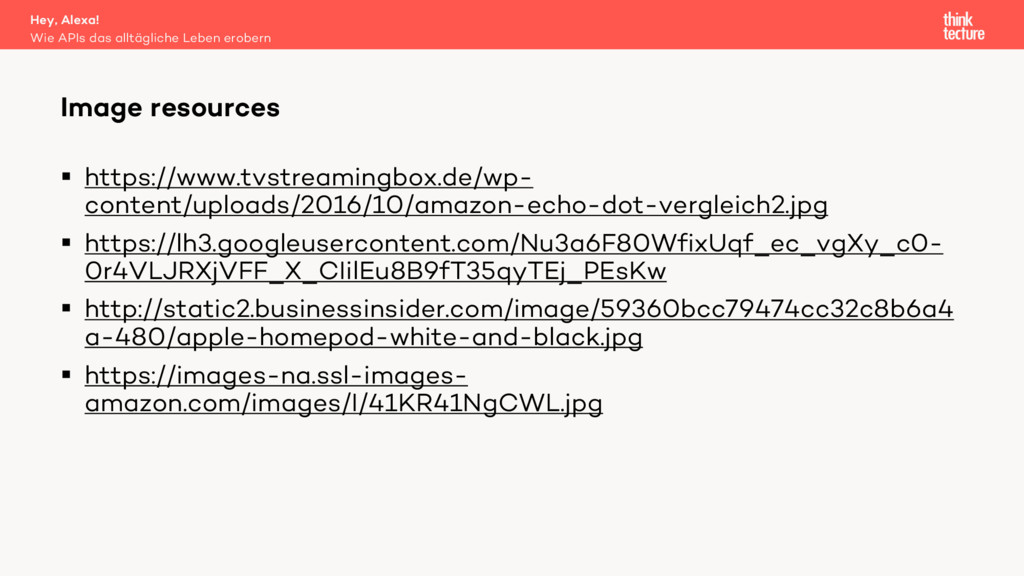Click the word 'tecture' in the logo
Image resolution: width=1024 pixels, height=576 pixels.
click(x=963, y=34)
